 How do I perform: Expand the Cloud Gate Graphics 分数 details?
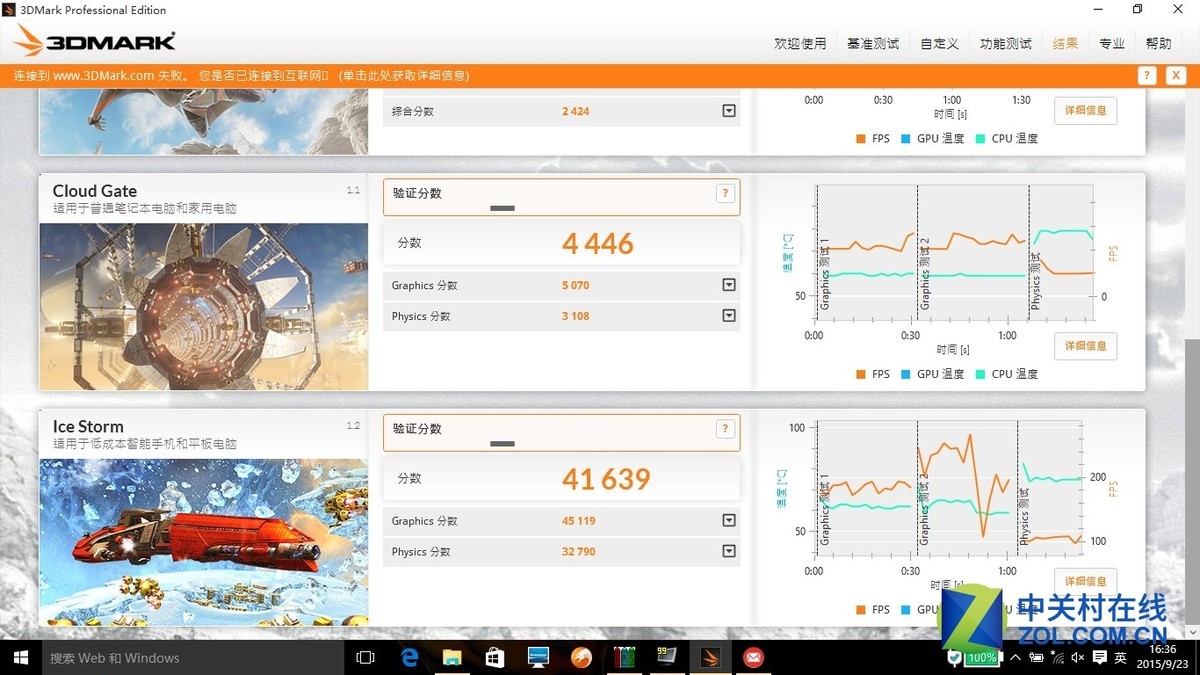tap(729, 285)
